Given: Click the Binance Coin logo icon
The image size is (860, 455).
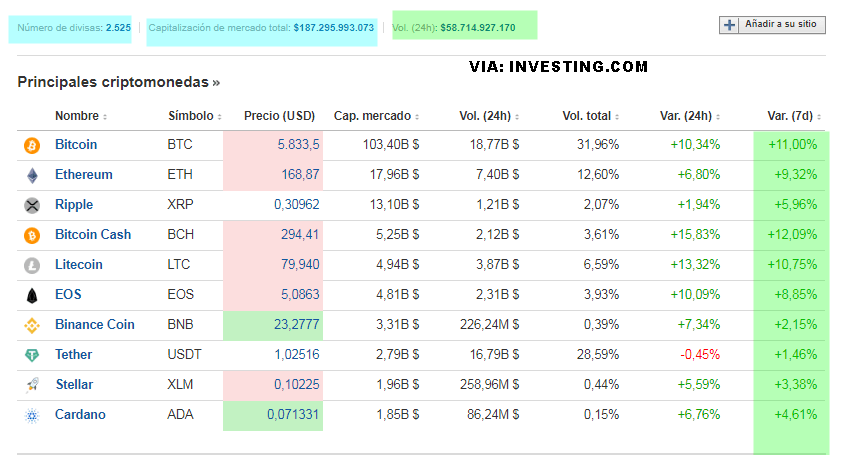Looking at the screenshot, I should click(x=32, y=325).
